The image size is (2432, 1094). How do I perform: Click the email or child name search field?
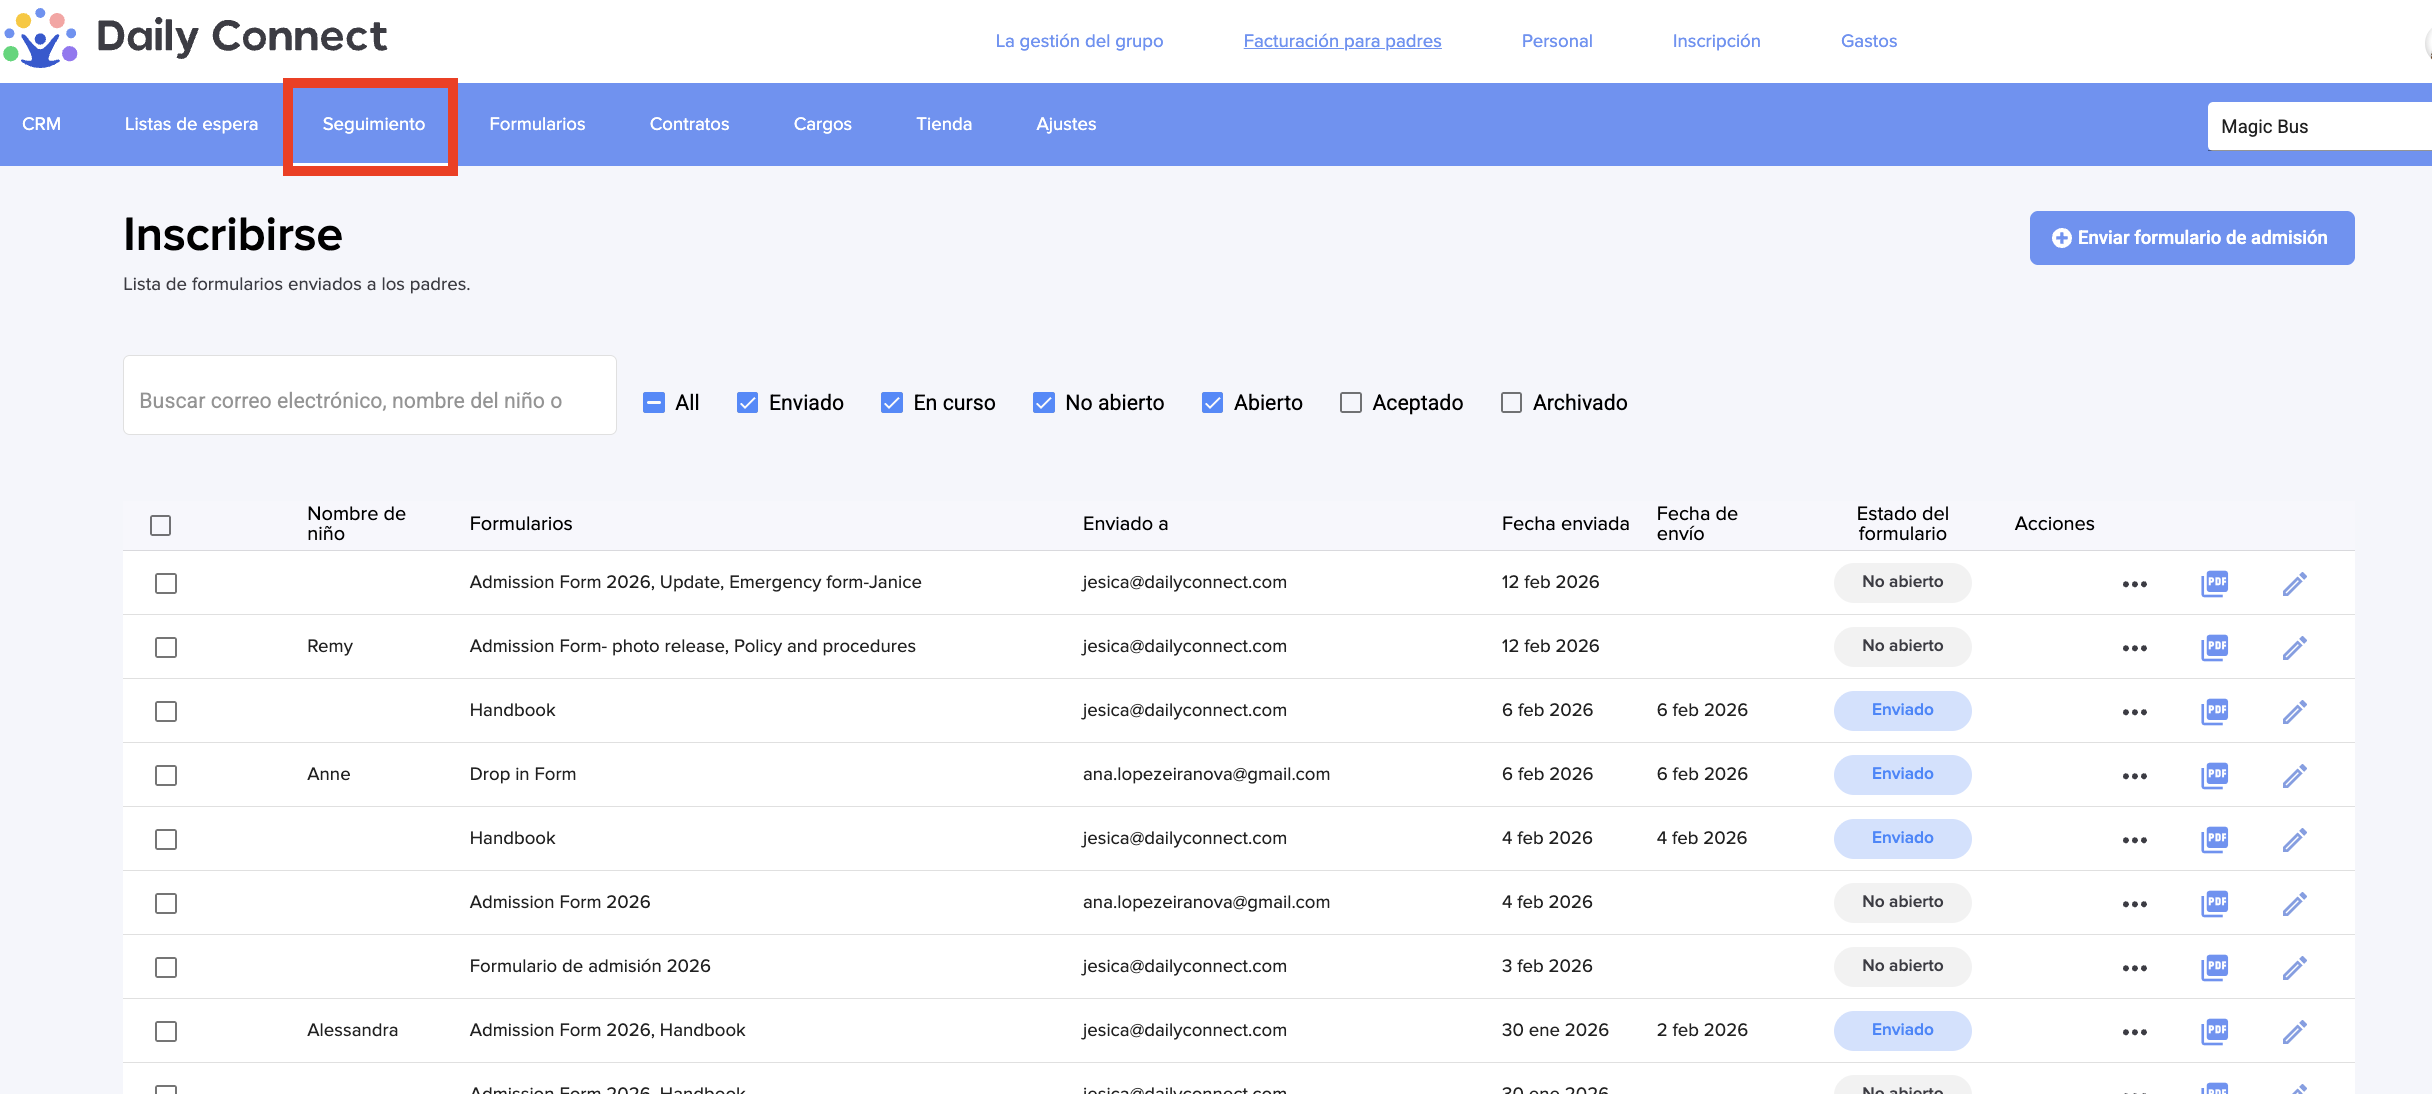pos(369,400)
